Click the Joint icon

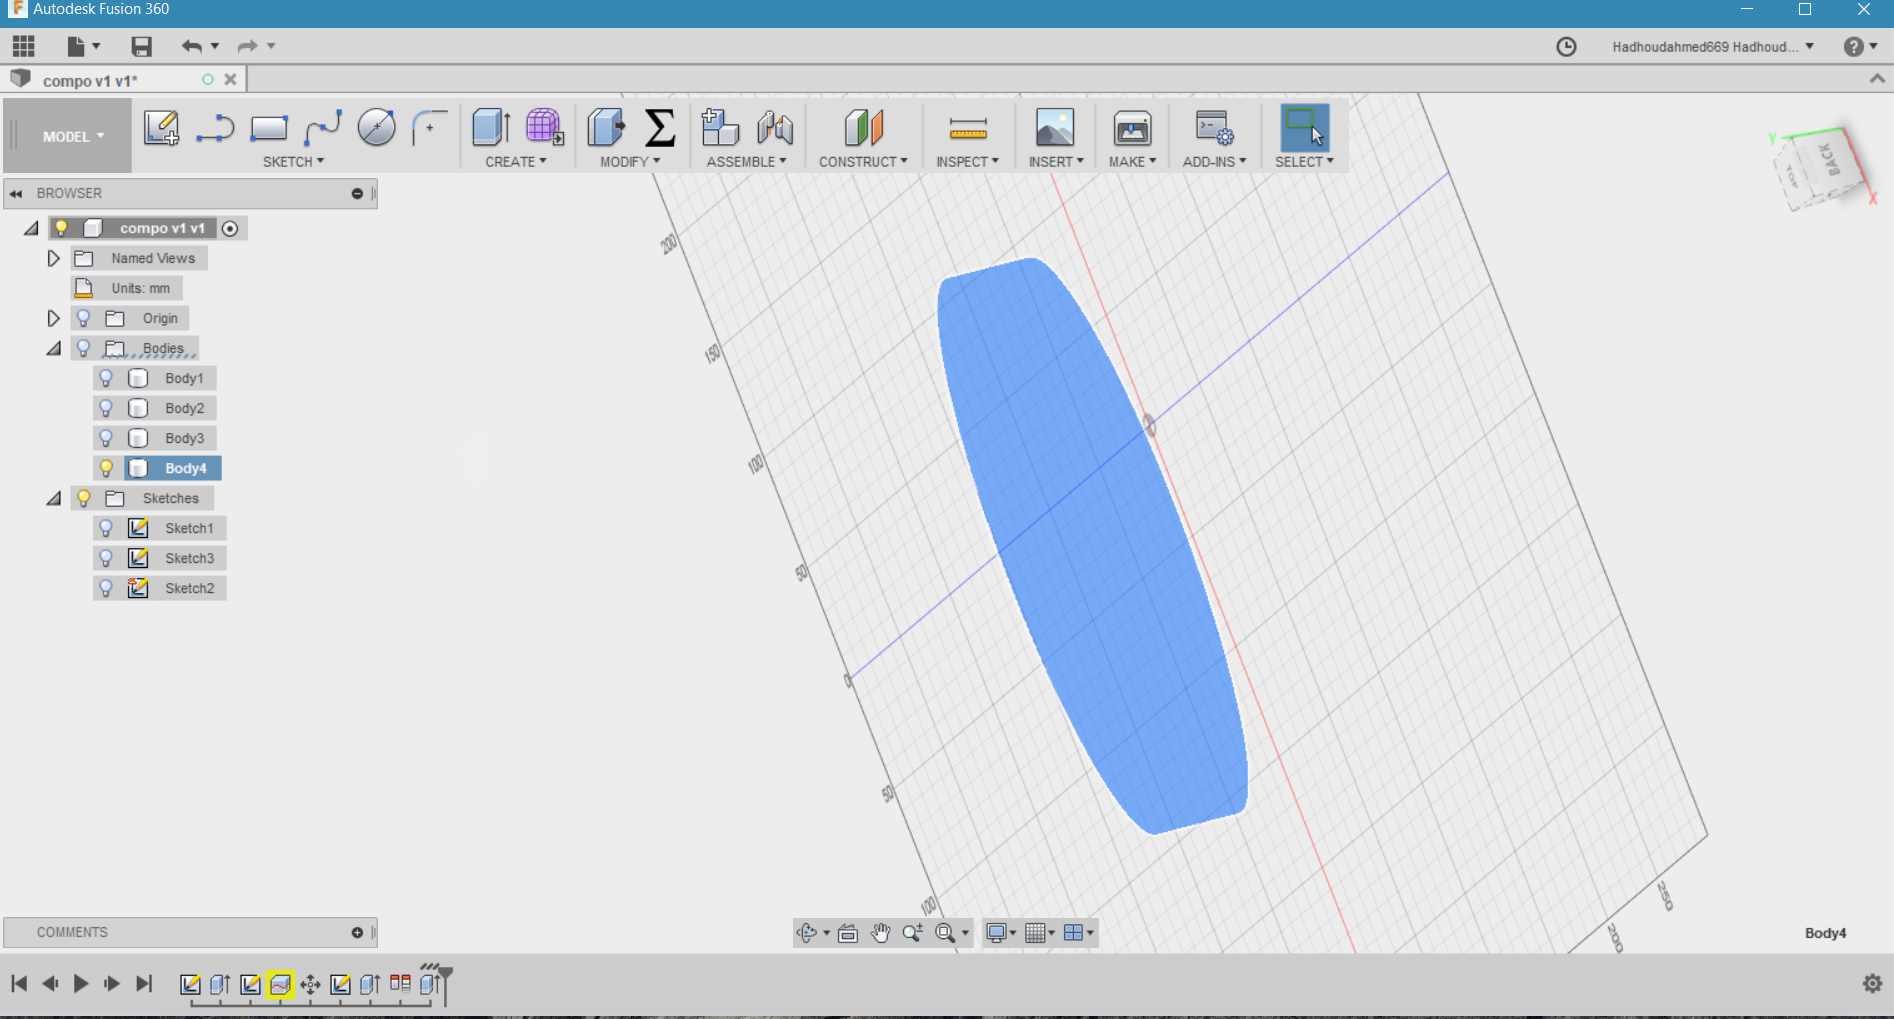pos(775,128)
